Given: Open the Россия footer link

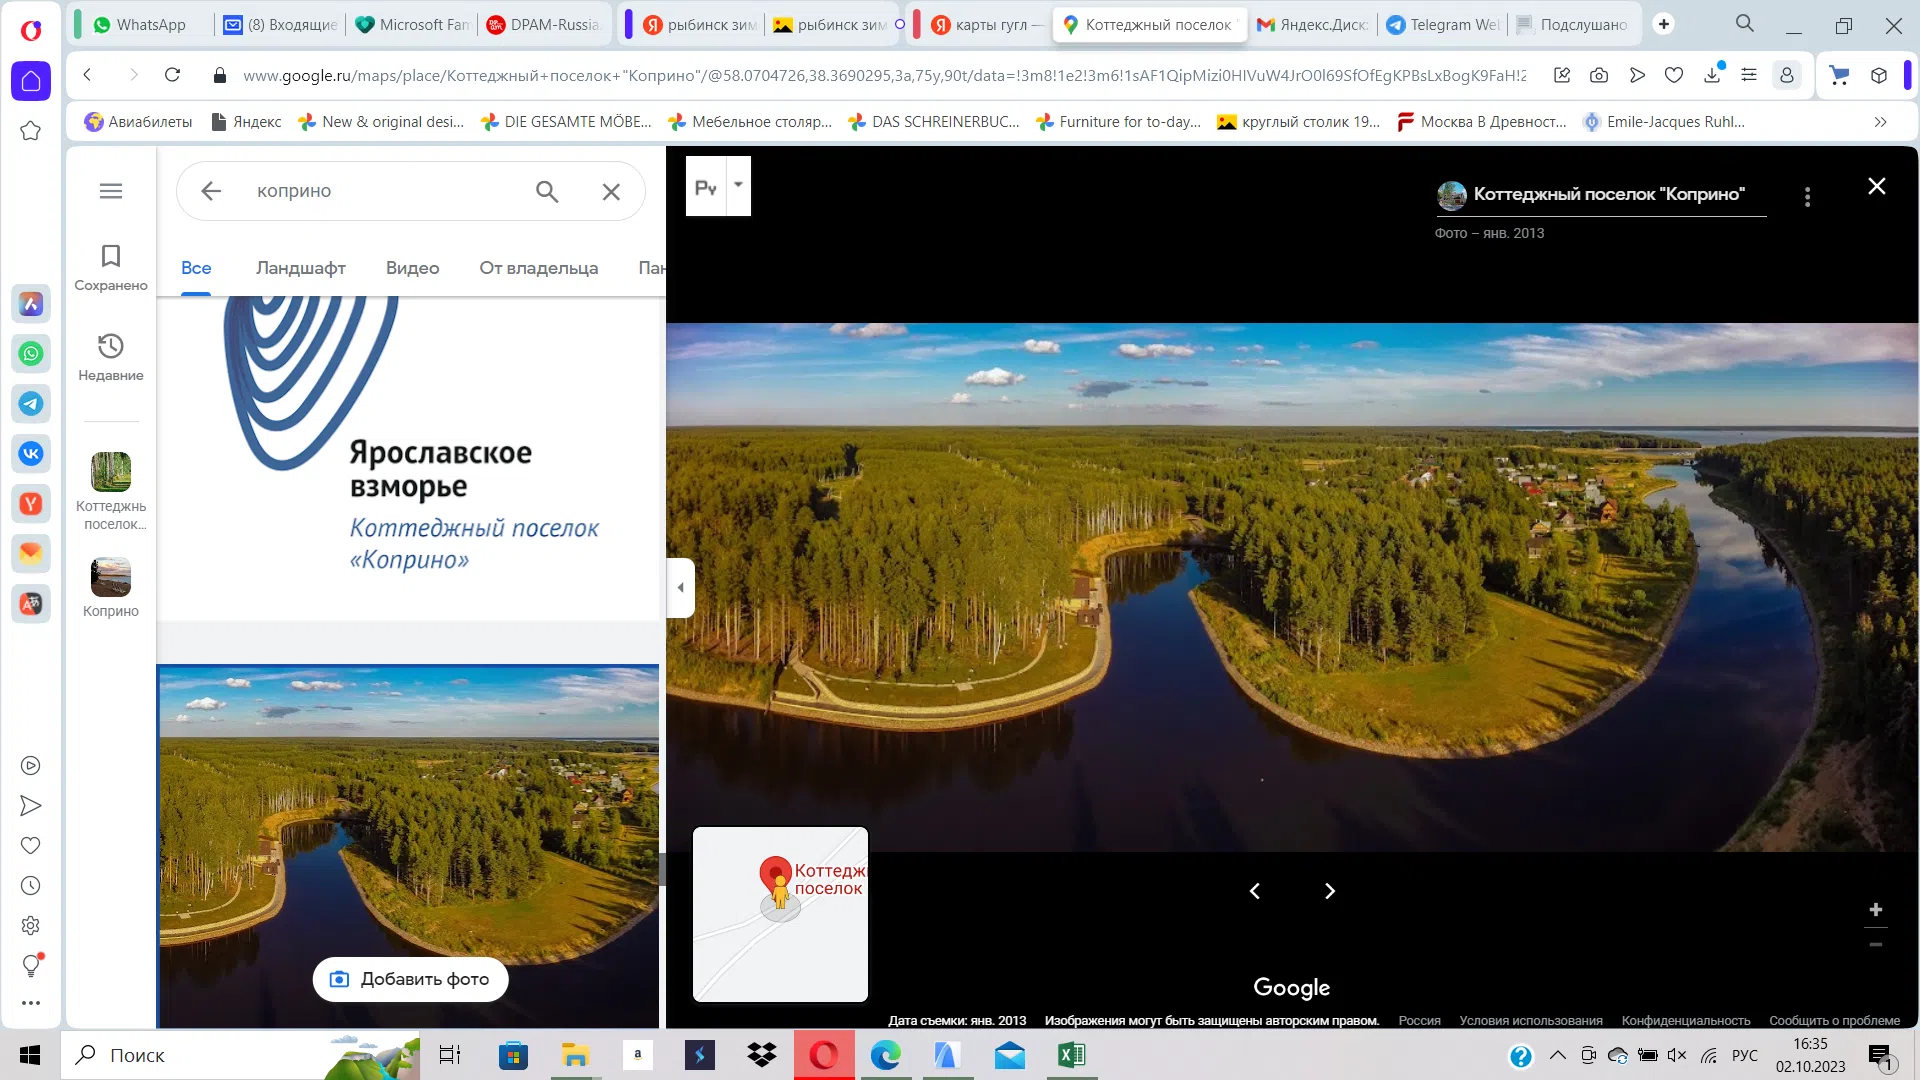Looking at the screenshot, I should pos(1419,1021).
